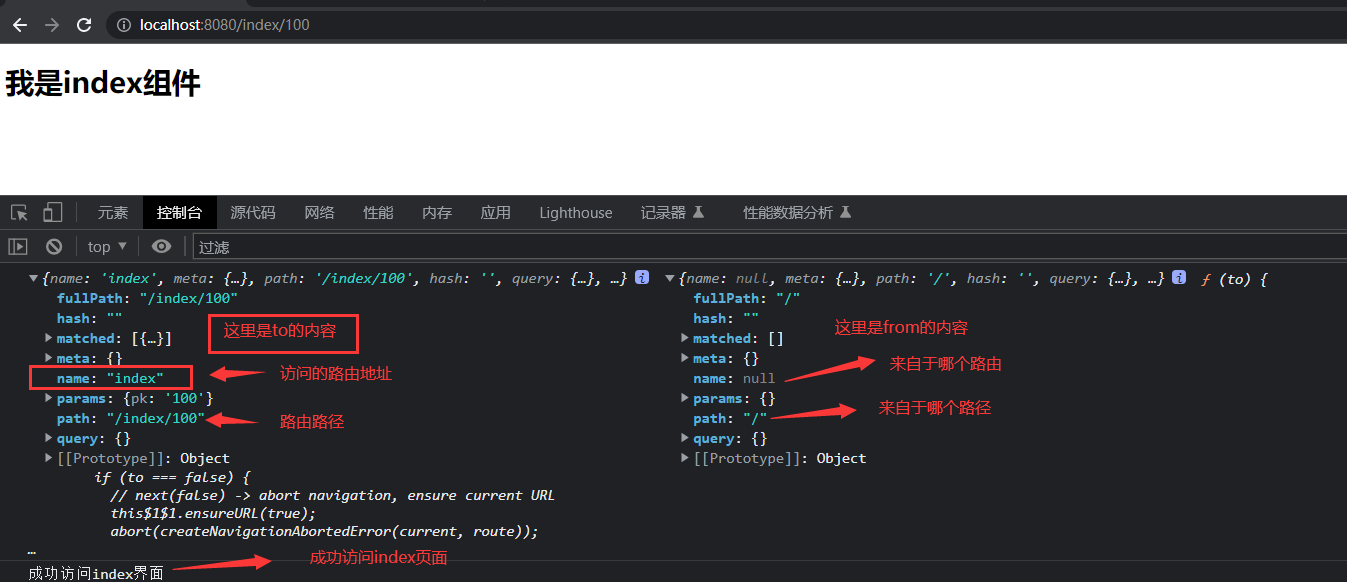Collapse the to route object

(33, 279)
